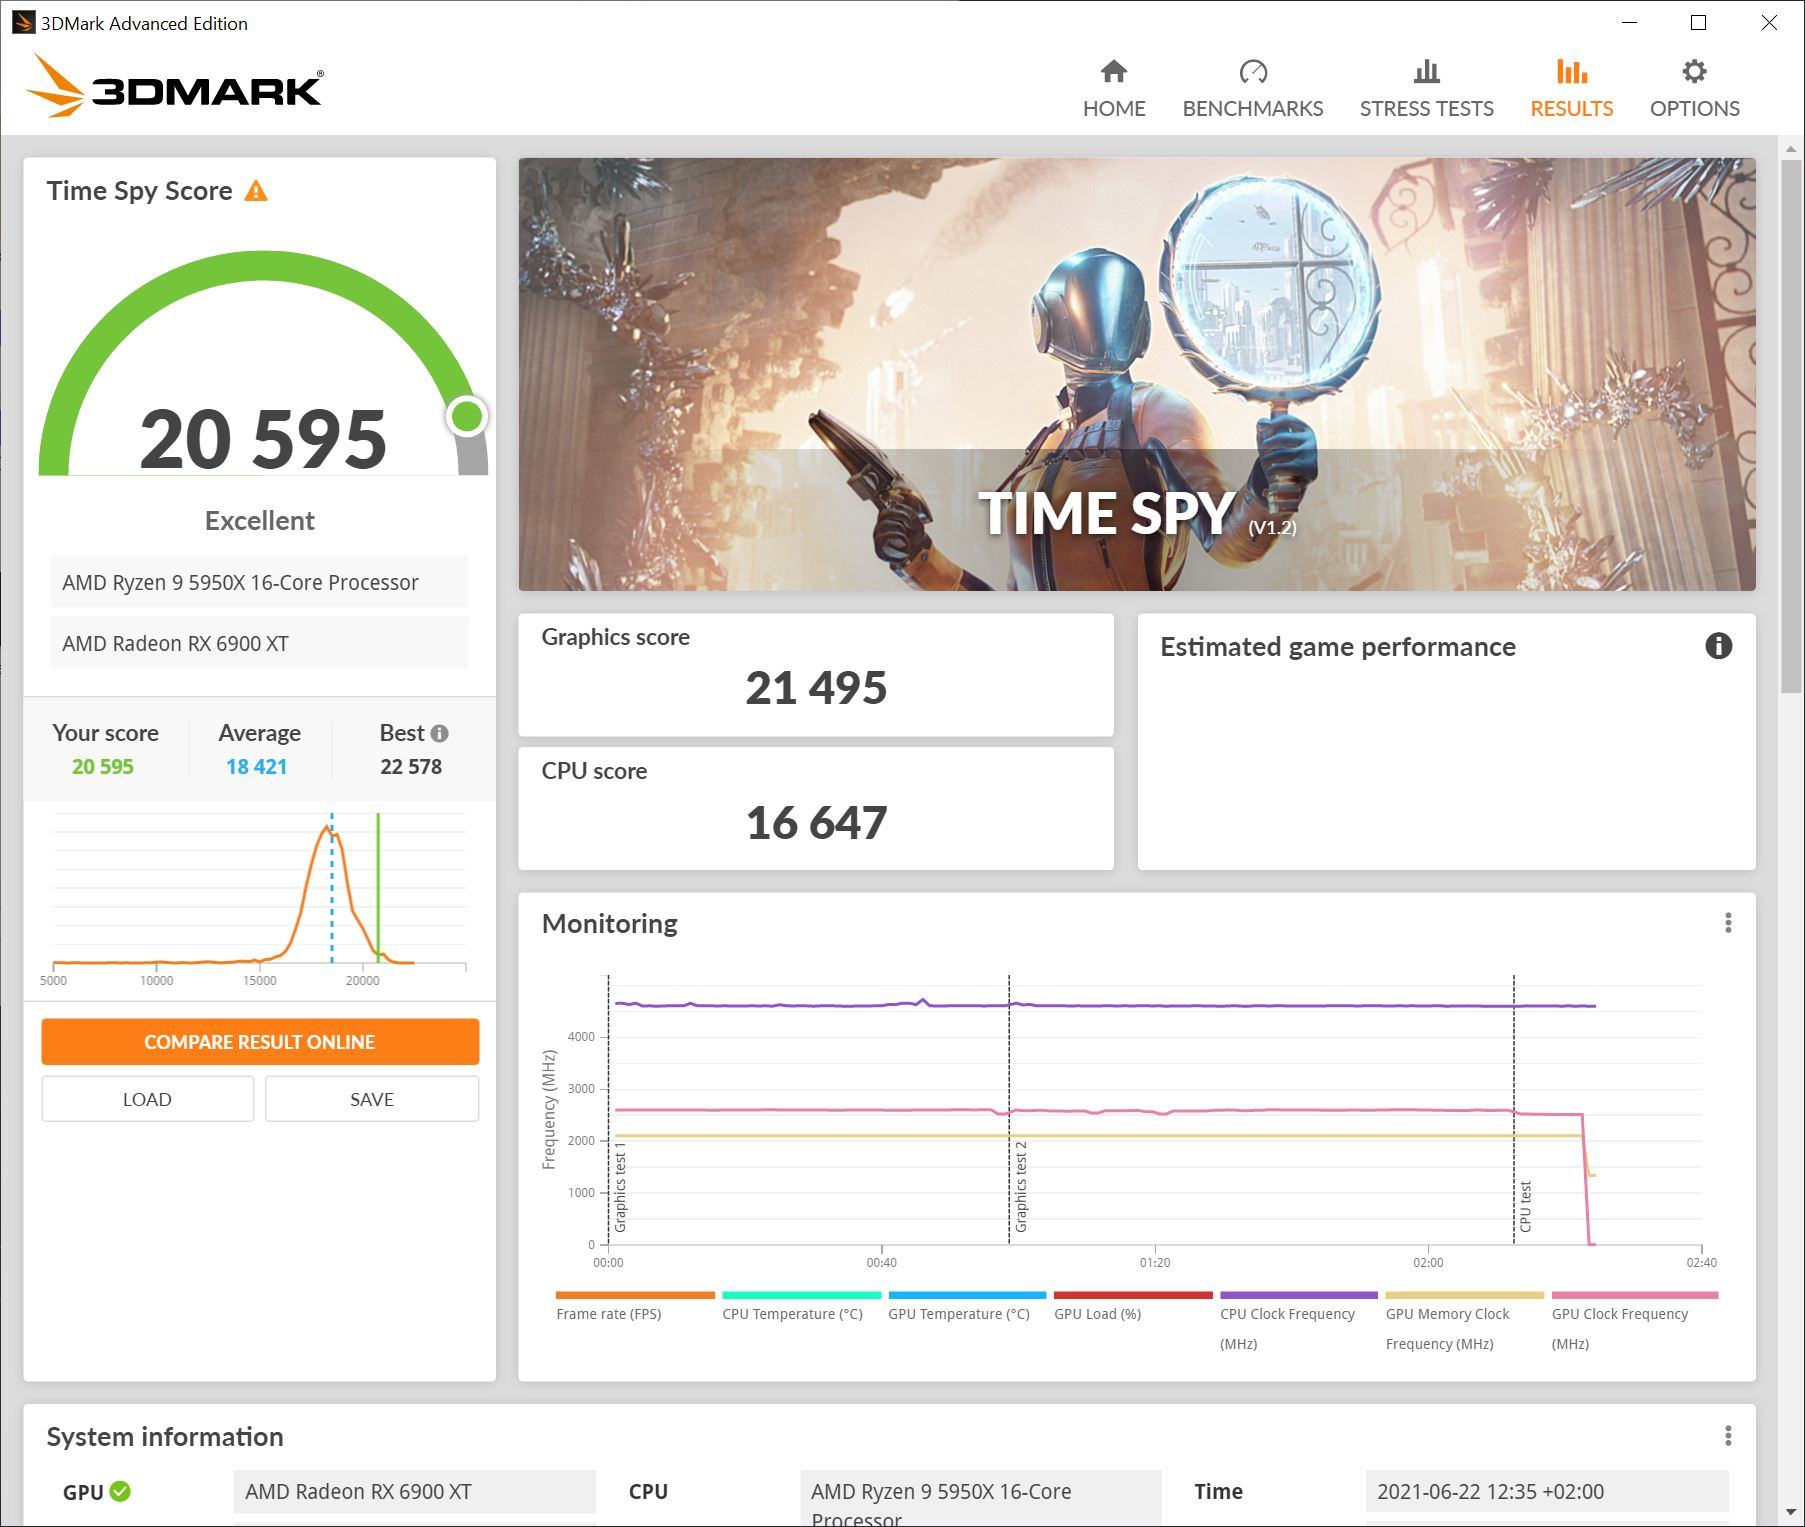Click the Estimated game performance heading
1805x1527 pixels.
click(1337, 646)
